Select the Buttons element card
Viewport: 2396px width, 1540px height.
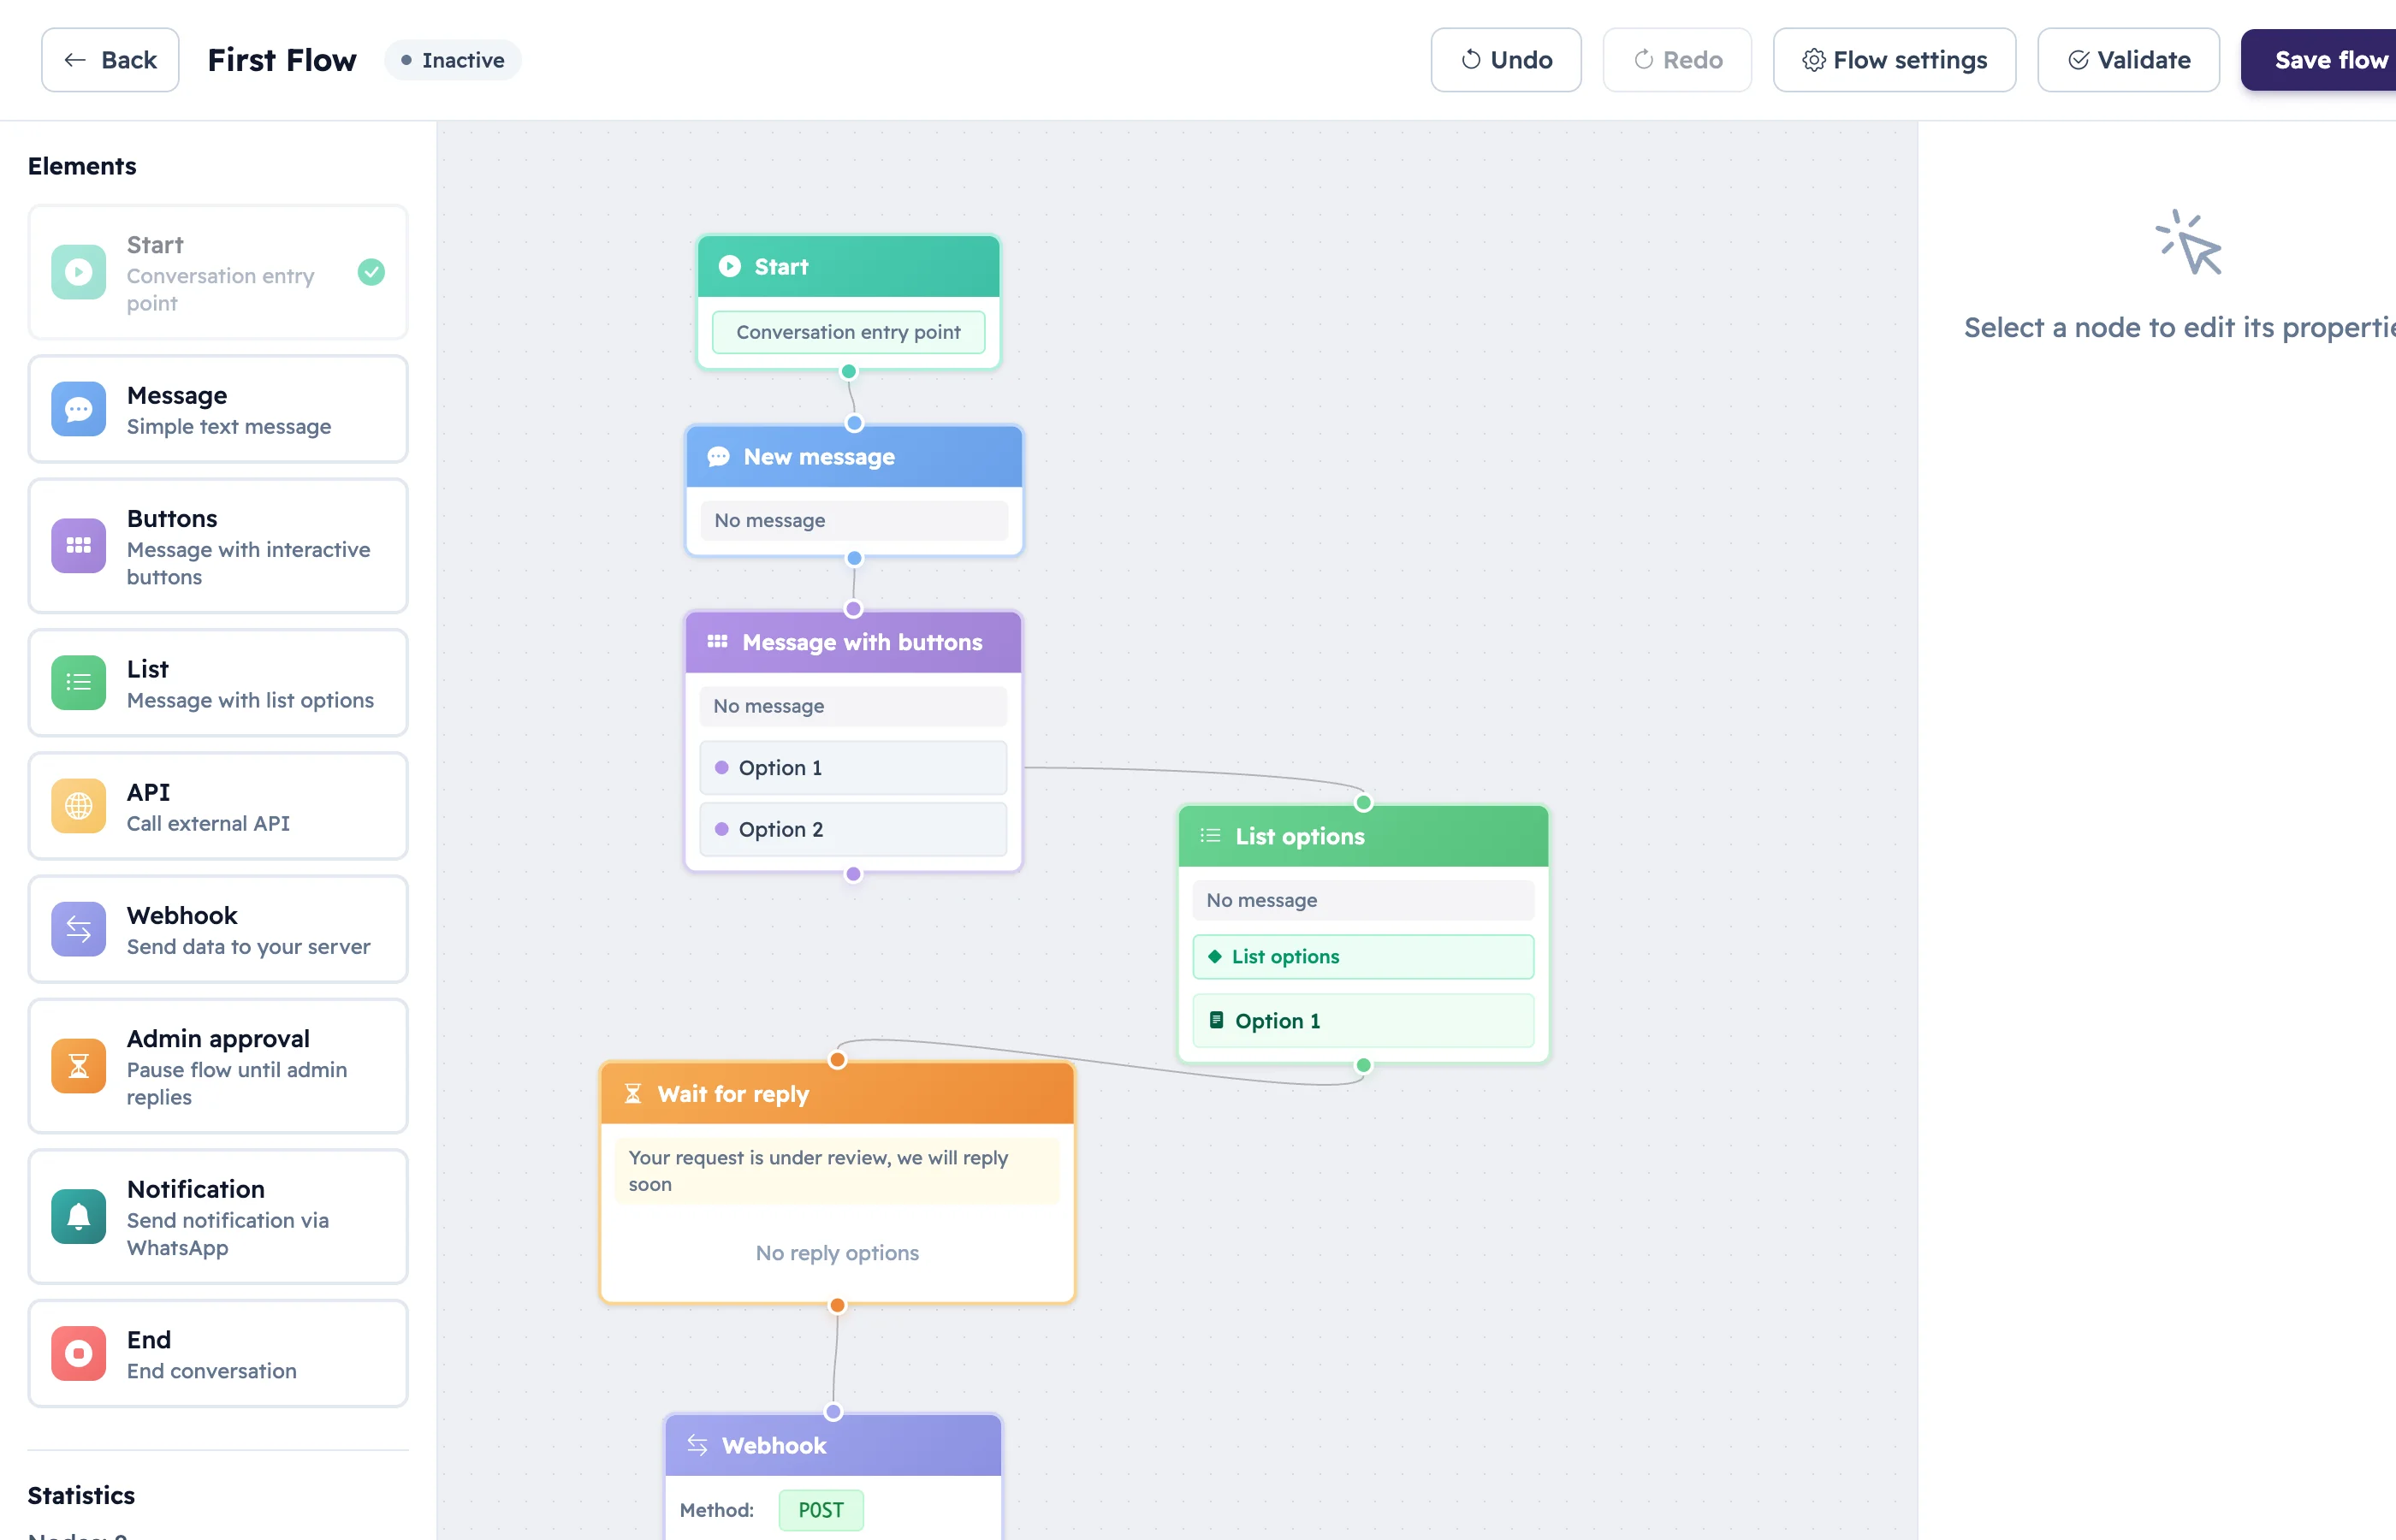(218, 545)
